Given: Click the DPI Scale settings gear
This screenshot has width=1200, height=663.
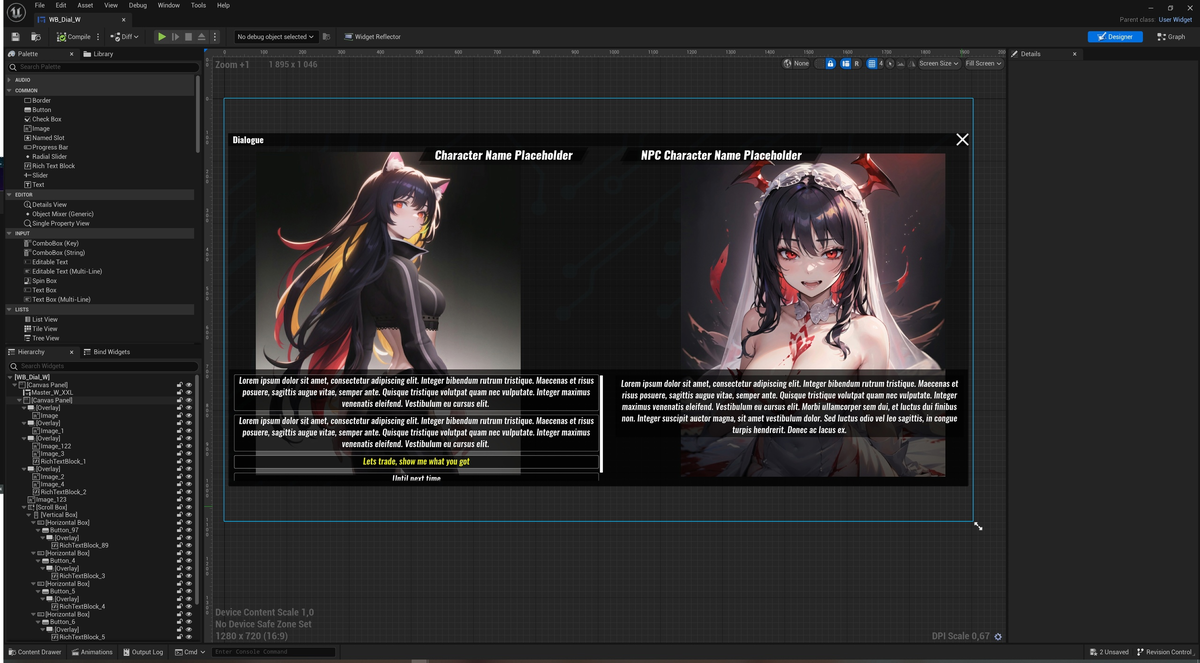Looking at the screenshot, I should [x=998, y=637].
